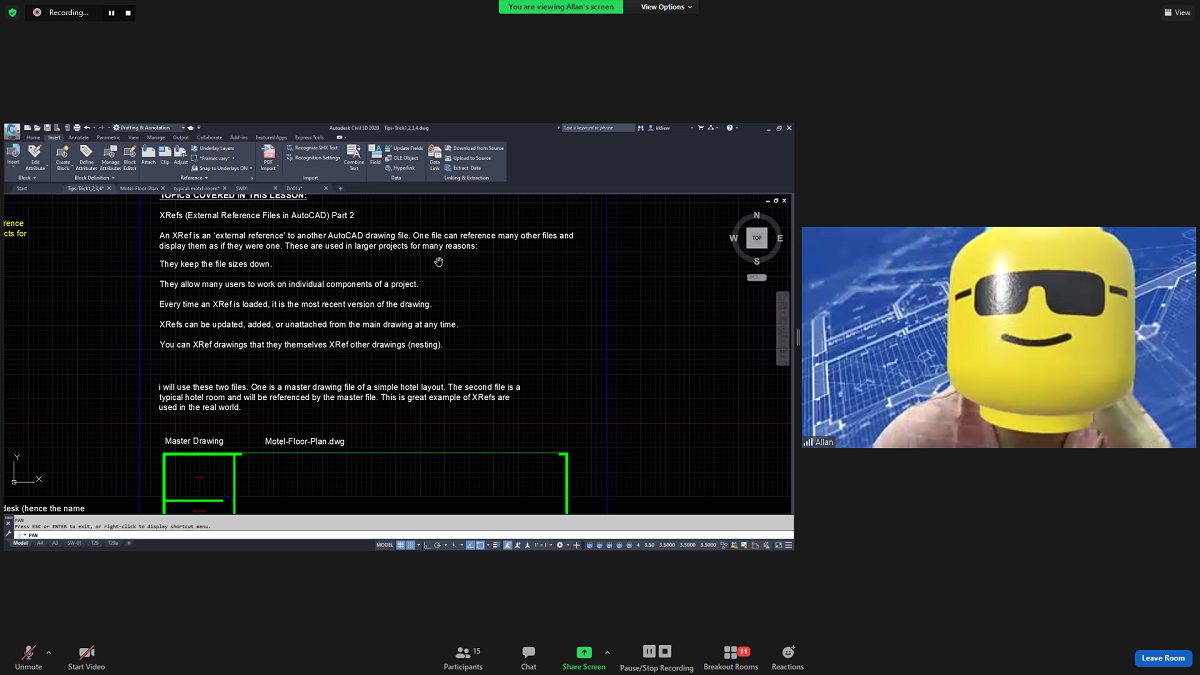Open Breakout Rooms
This screenshot has height=675, width=1200.
731,657
